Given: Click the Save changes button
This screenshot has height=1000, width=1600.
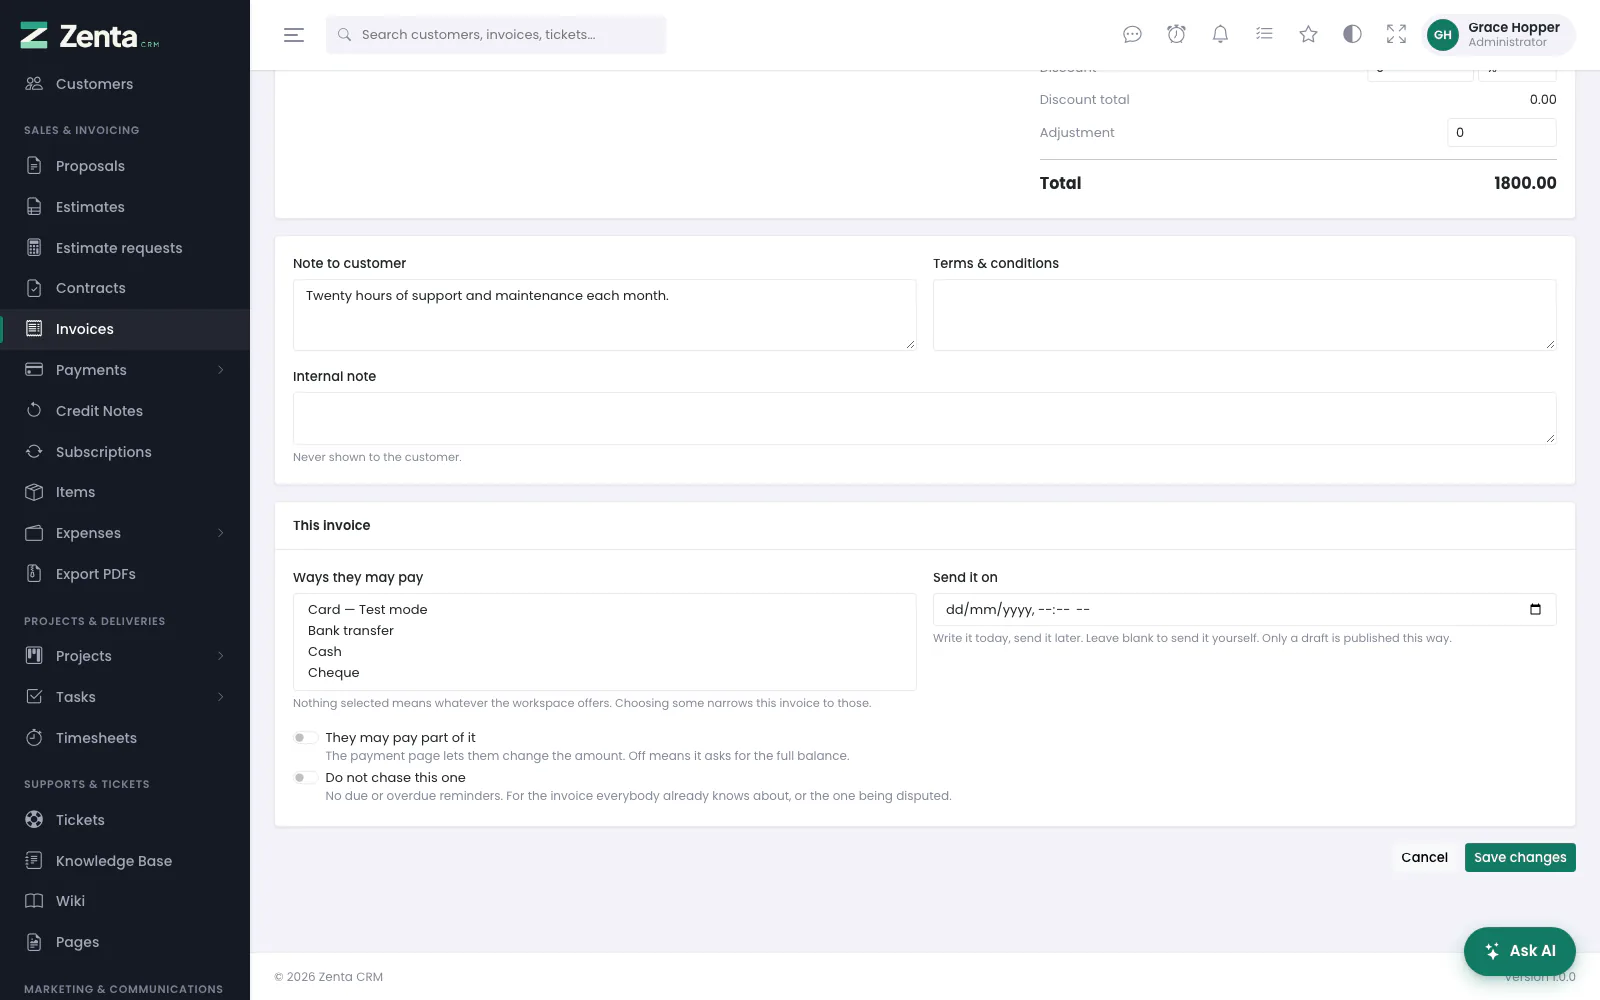Looking at the screenshot, I should (x=1520, y=858).
